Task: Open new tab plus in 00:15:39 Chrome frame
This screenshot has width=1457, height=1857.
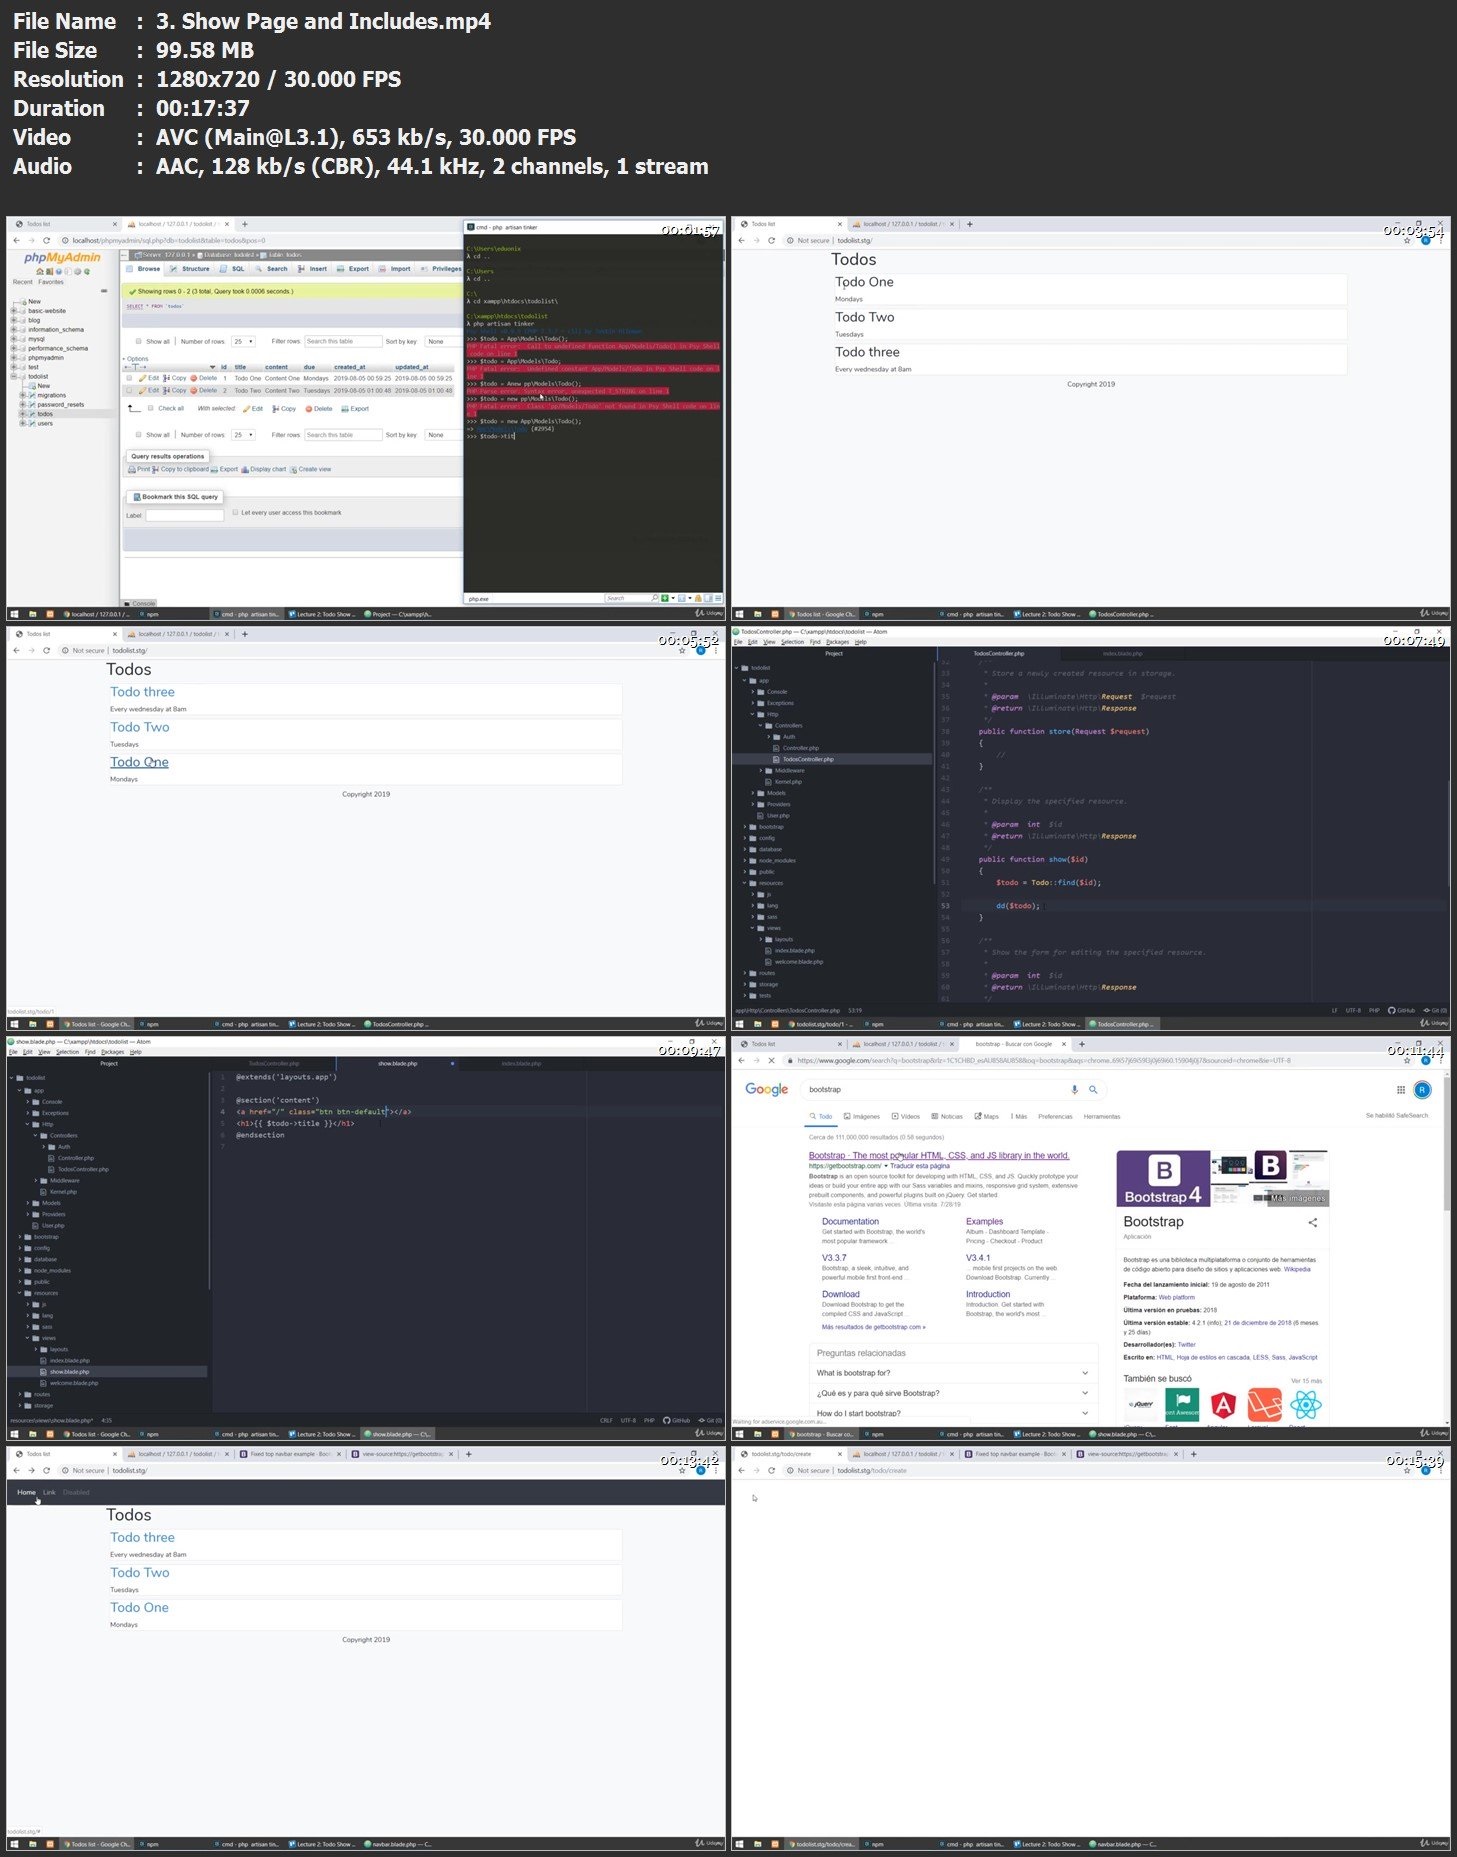Action: pos(1194,1454)
